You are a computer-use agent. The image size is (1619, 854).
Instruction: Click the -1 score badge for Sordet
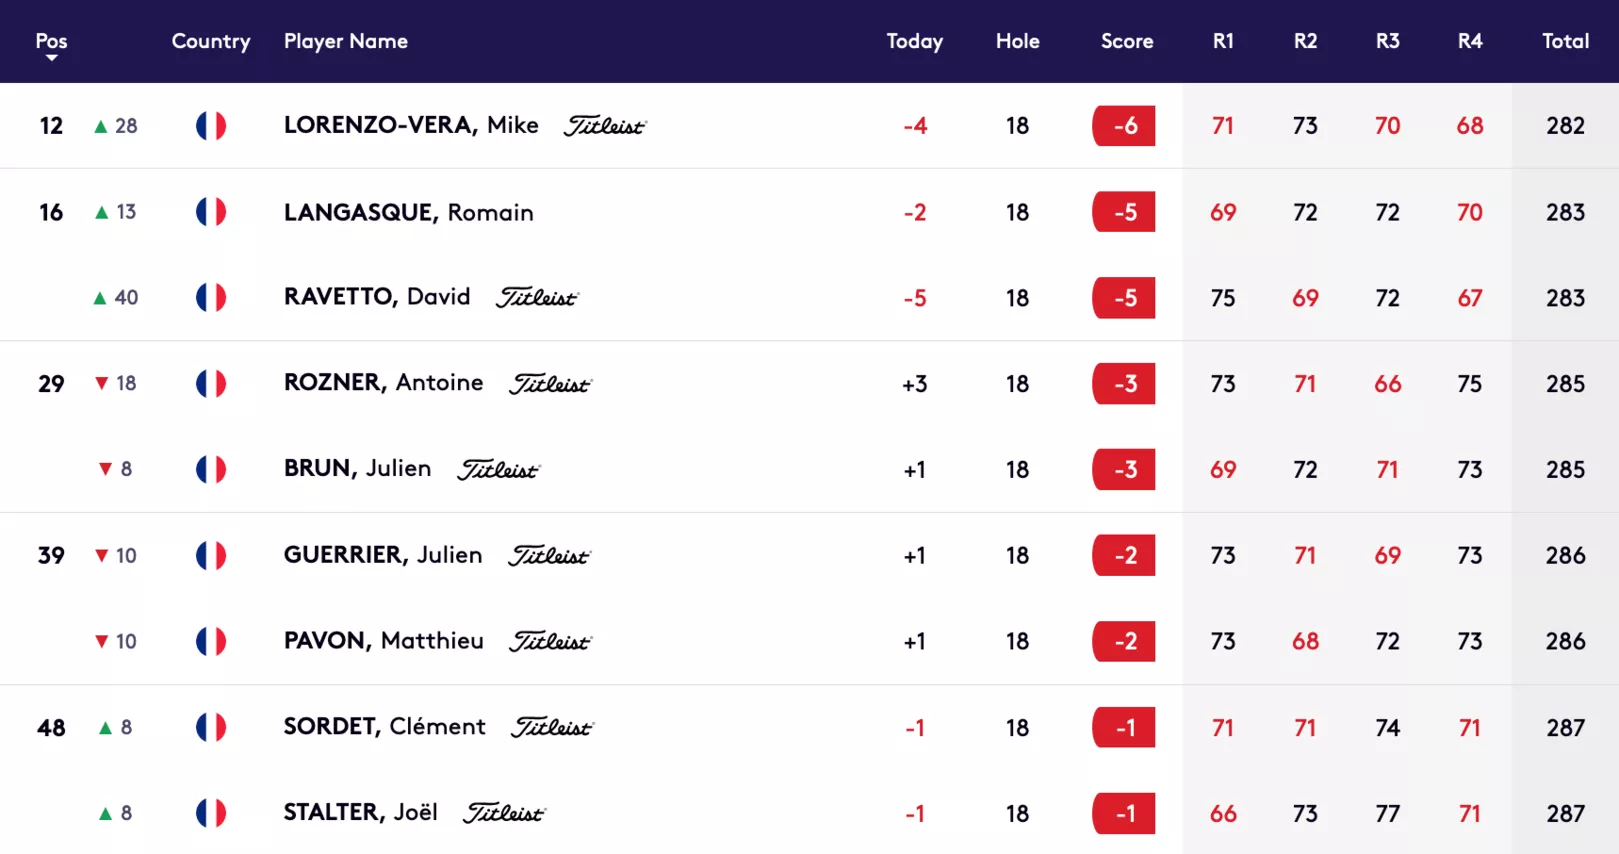click(x=1124, y=727)
